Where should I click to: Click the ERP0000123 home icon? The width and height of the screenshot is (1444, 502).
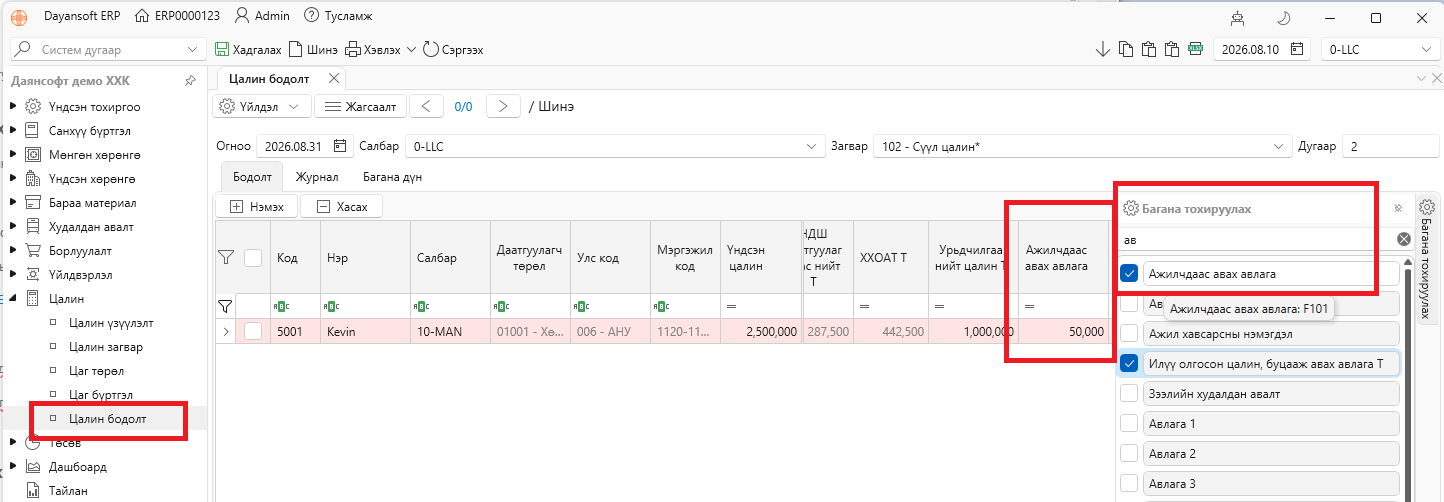[x=142, y=16]
